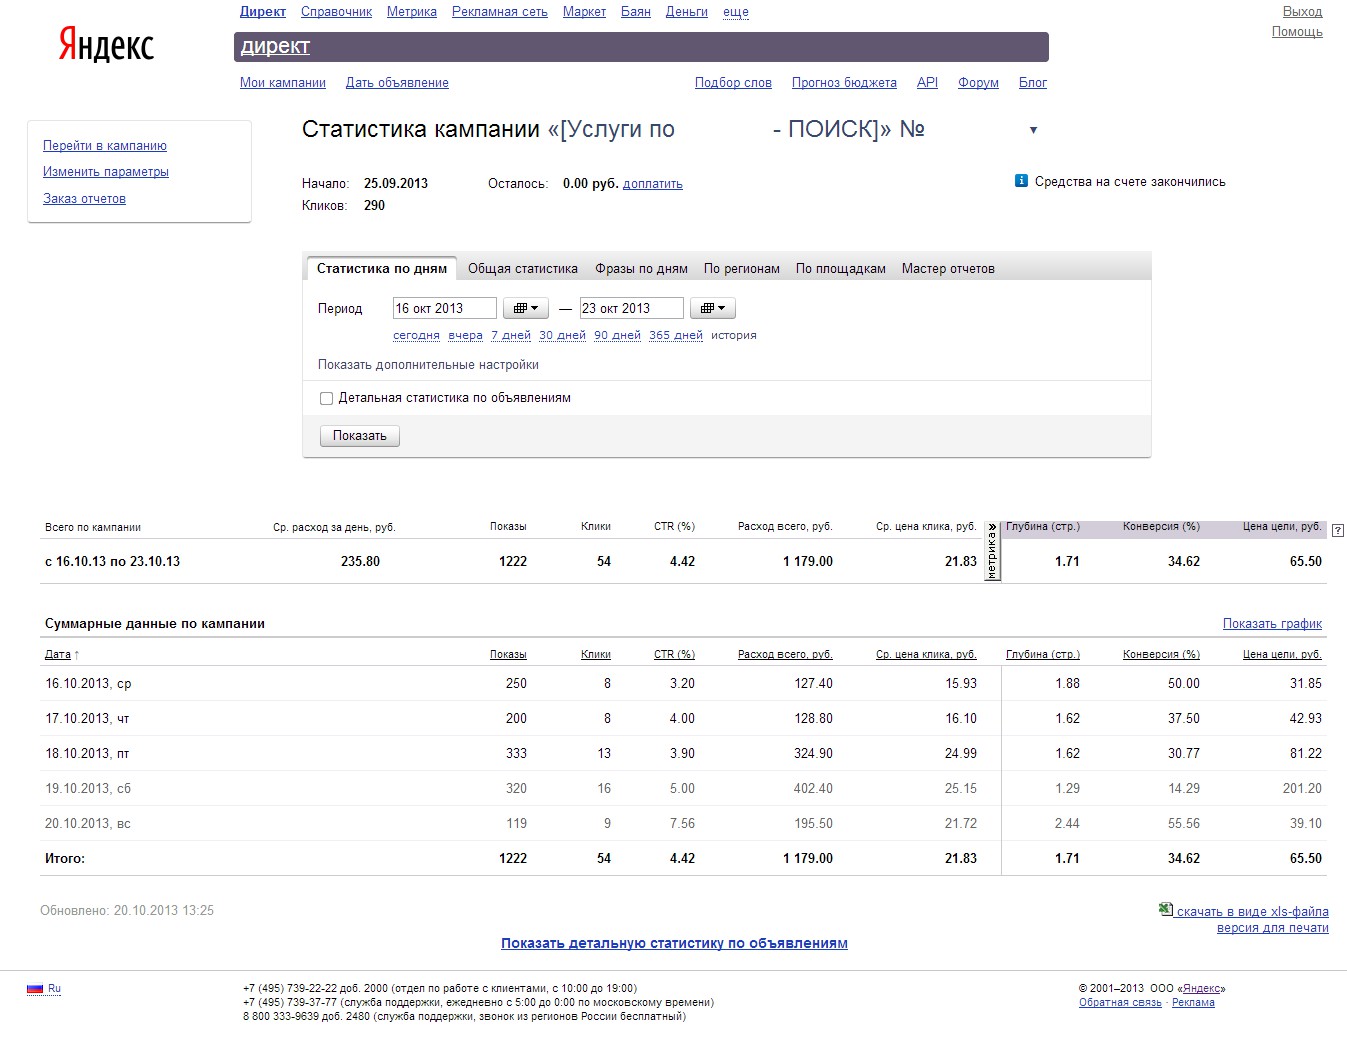Click Показать график link
Screen dimensions: 1347x1040
1272,624
